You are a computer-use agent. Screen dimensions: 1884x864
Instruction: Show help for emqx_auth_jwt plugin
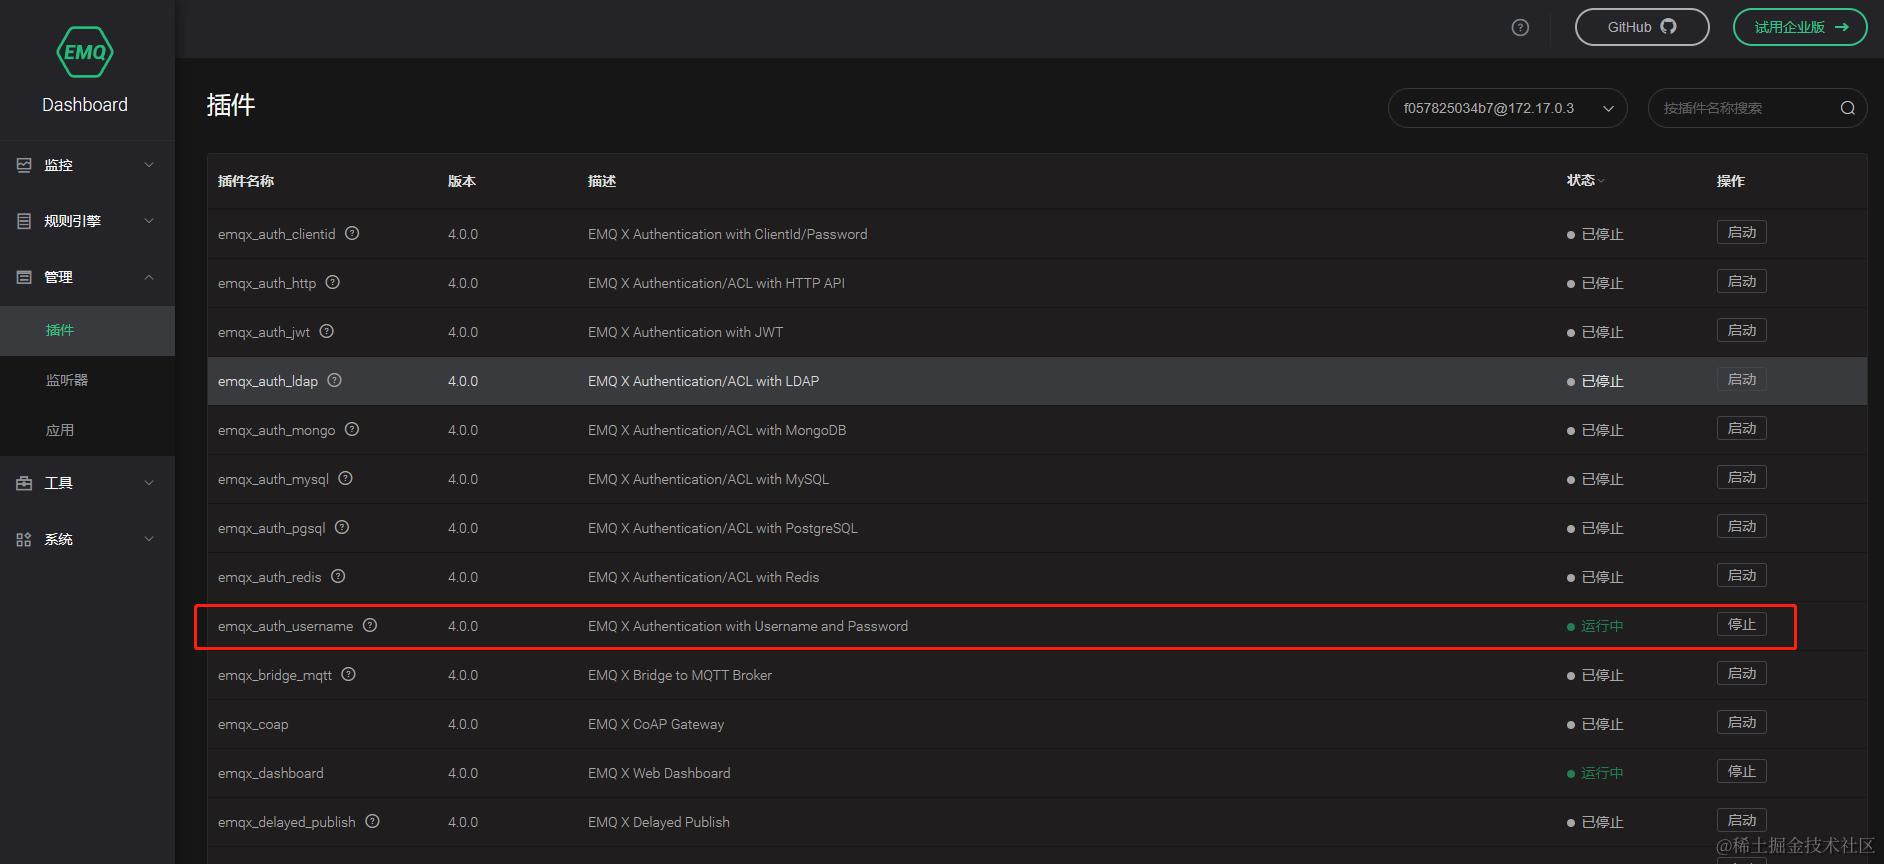point(326,331)
